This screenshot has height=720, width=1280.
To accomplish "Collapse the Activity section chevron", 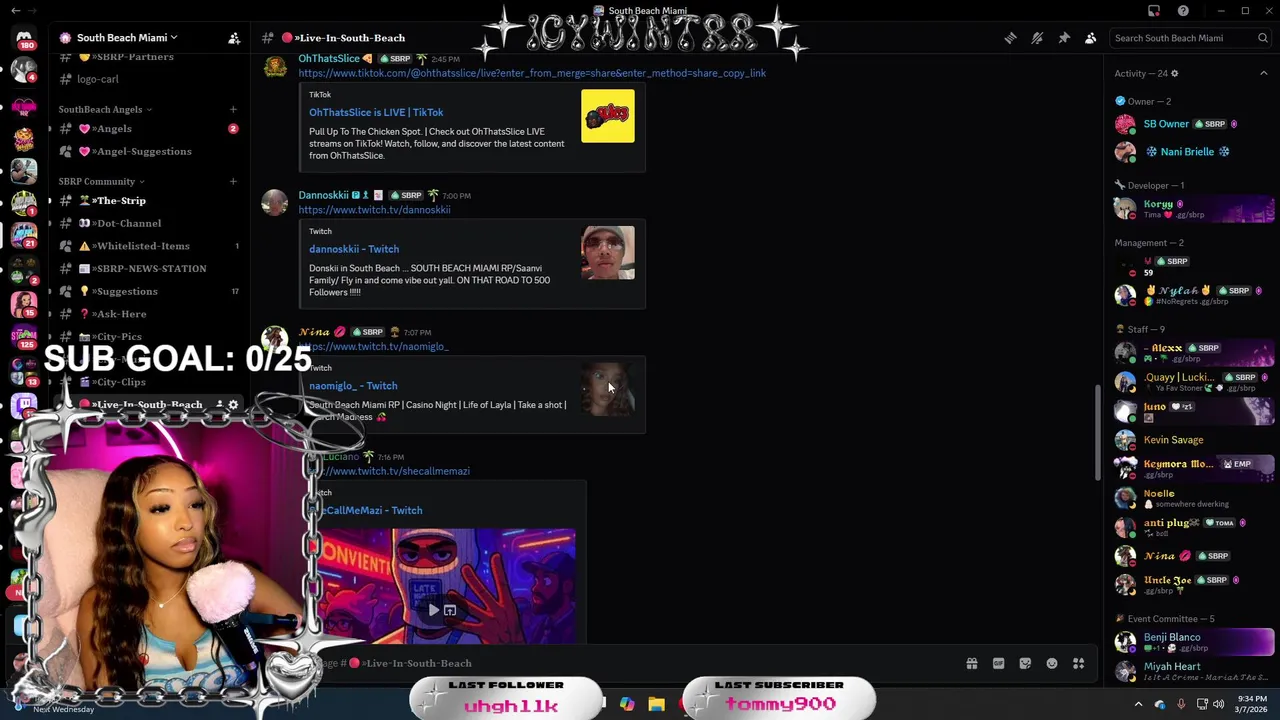I will click(x=1263, y=73).
